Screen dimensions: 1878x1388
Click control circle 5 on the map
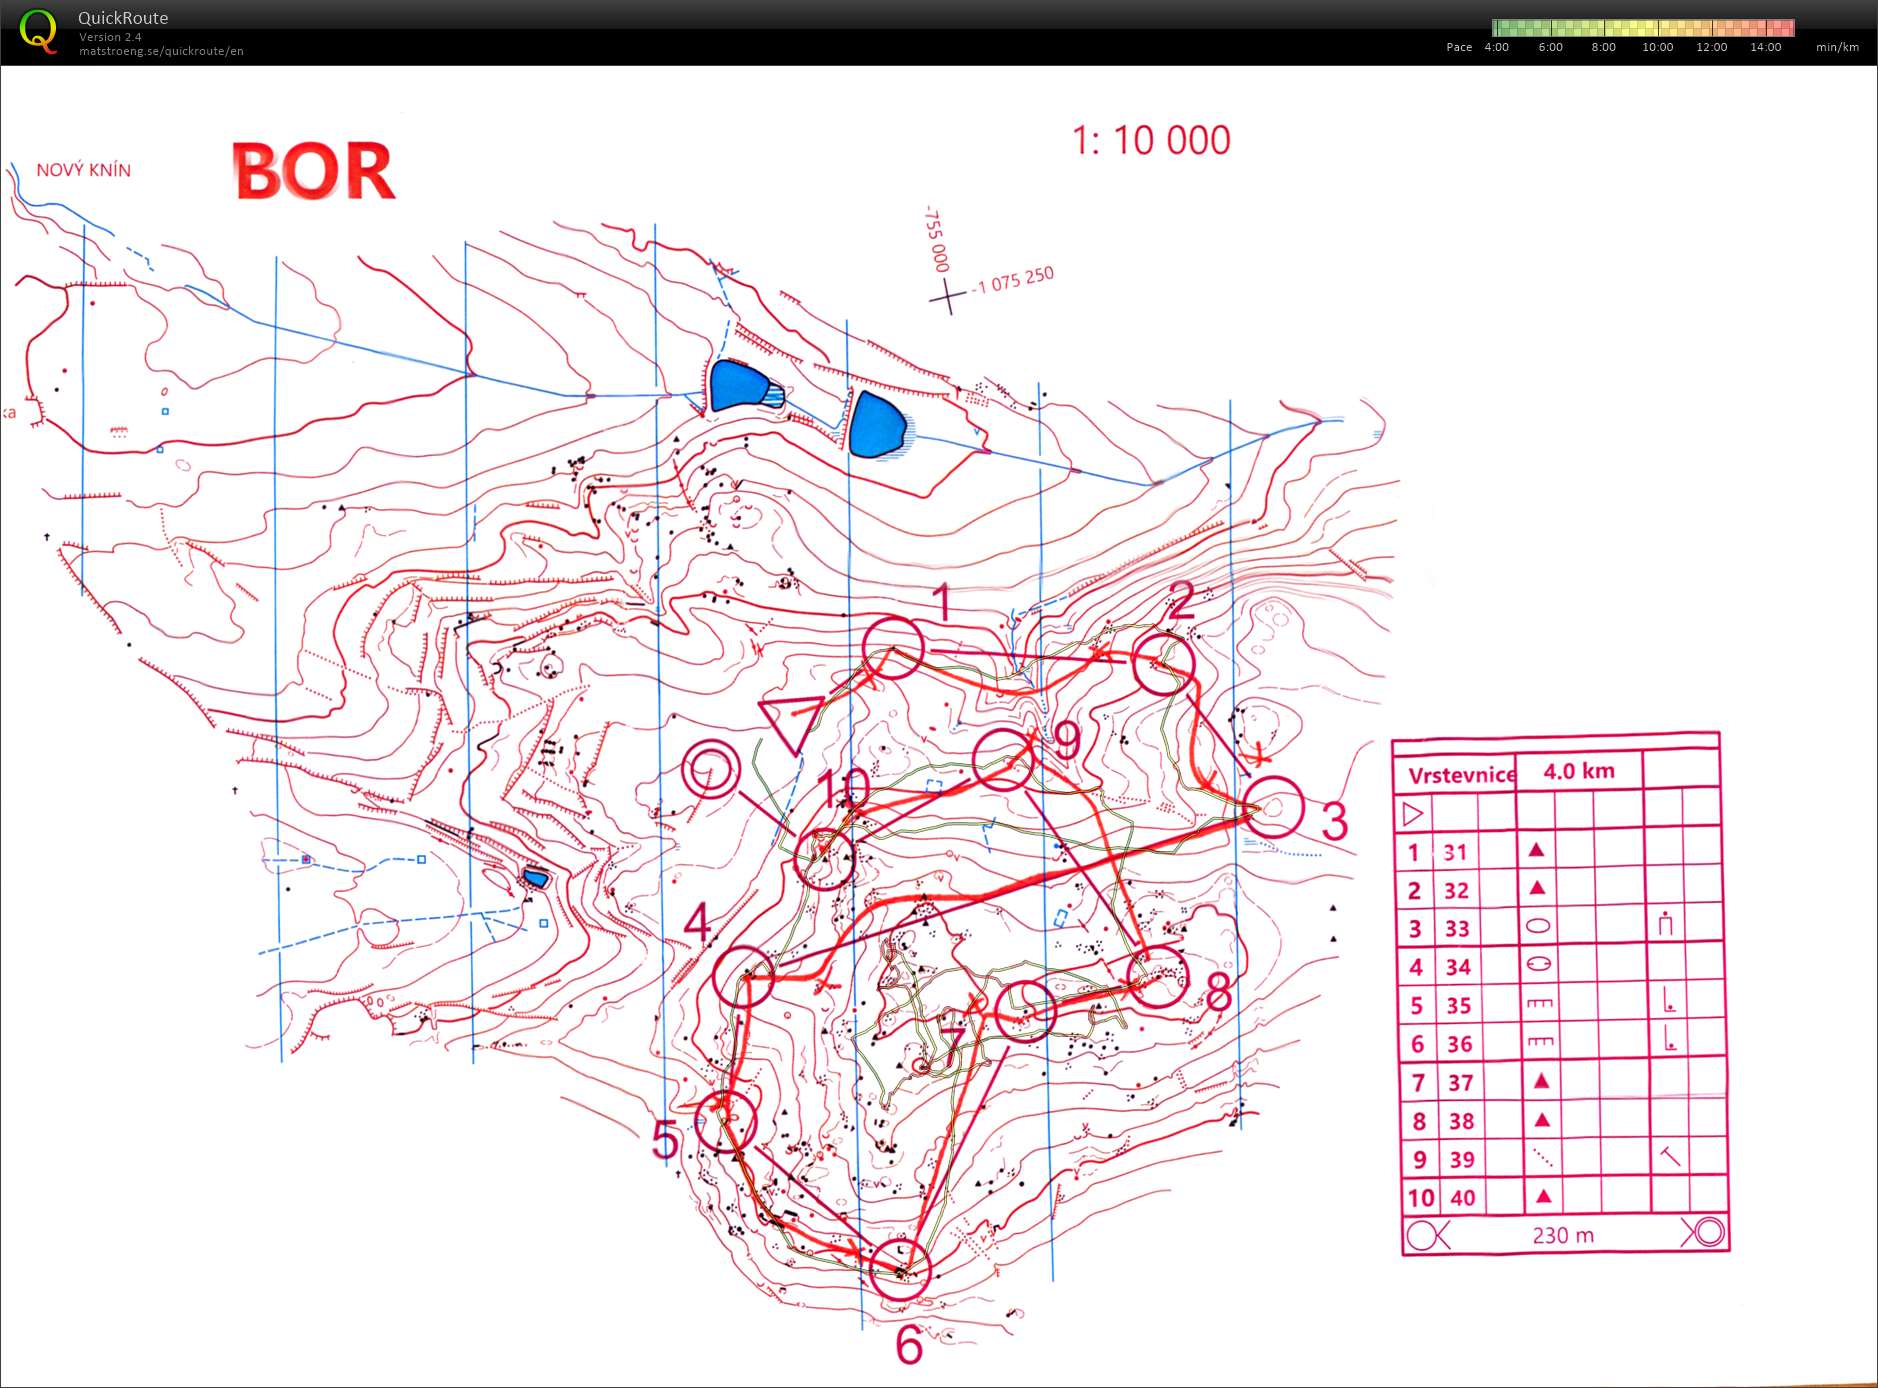click(725, 1122)
